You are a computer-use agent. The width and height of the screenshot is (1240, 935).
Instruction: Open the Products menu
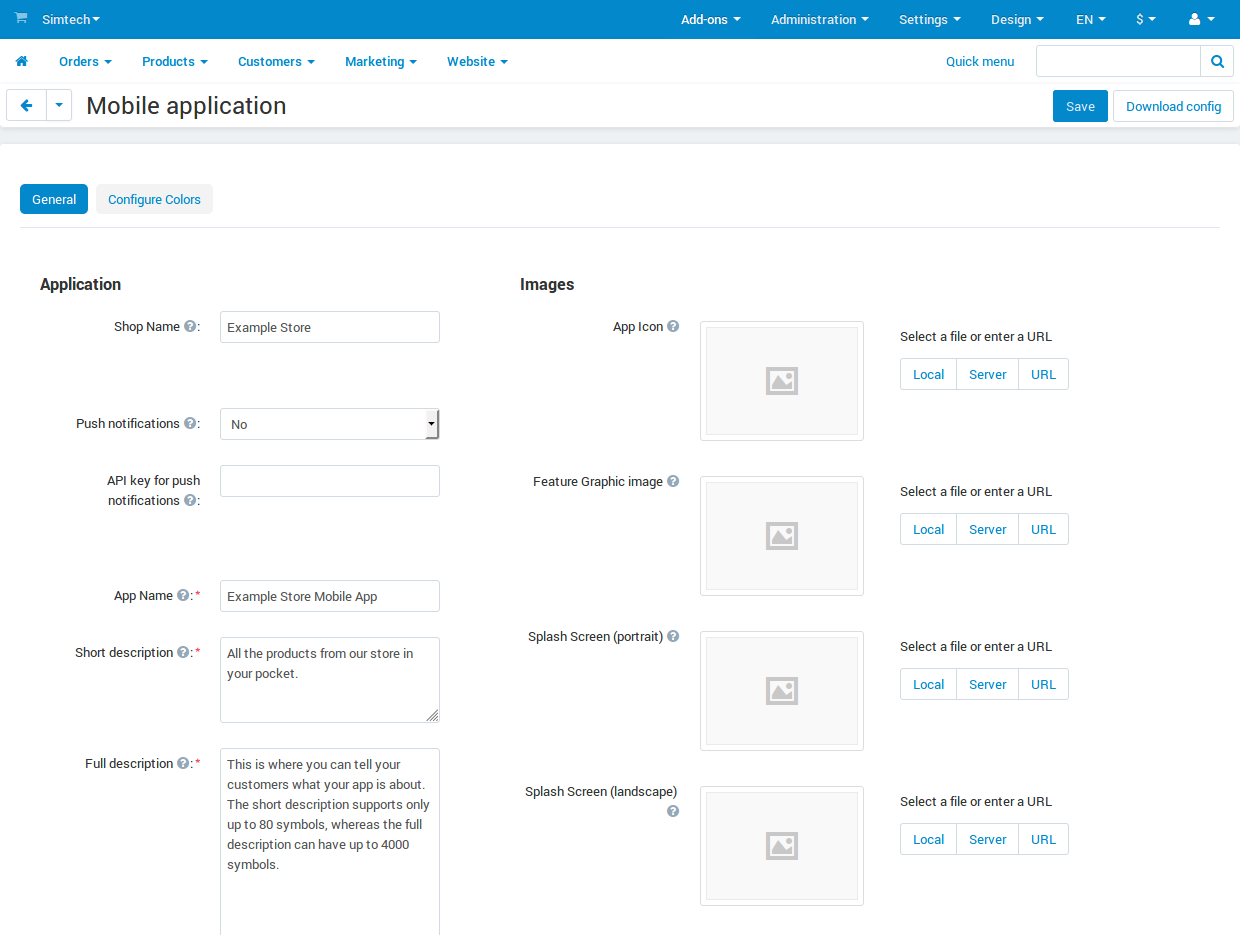(x=175, y=61)
